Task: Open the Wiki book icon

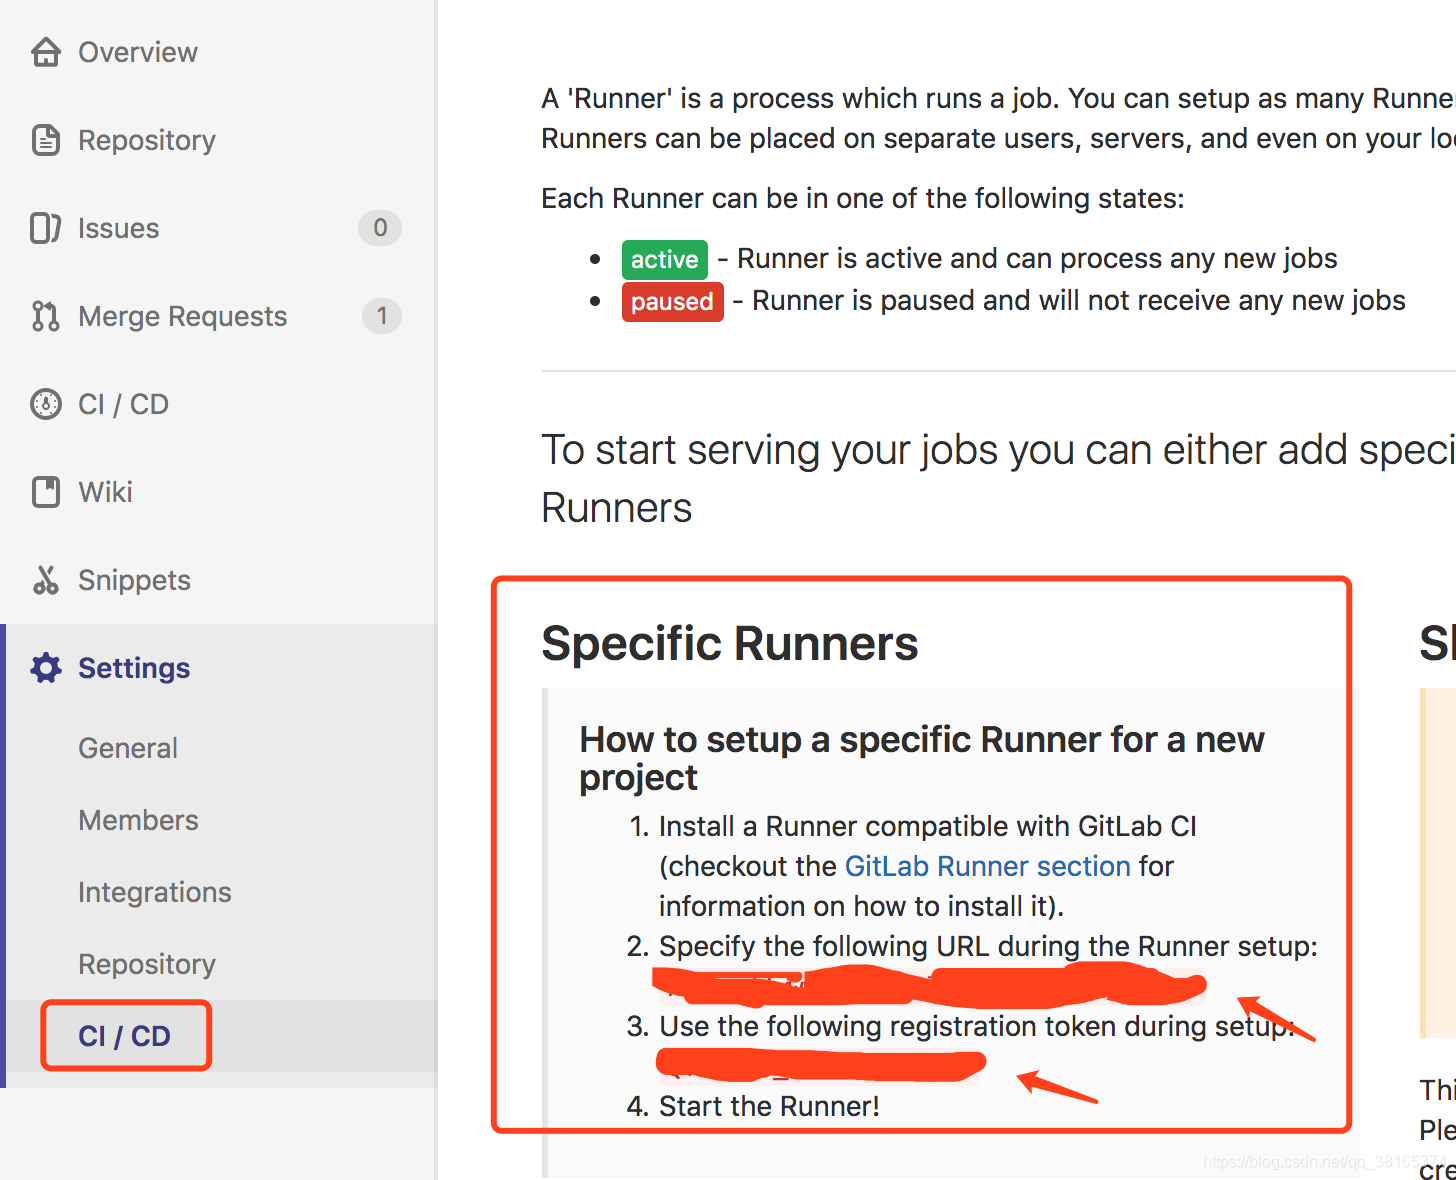Action: [x=46, y=492]
